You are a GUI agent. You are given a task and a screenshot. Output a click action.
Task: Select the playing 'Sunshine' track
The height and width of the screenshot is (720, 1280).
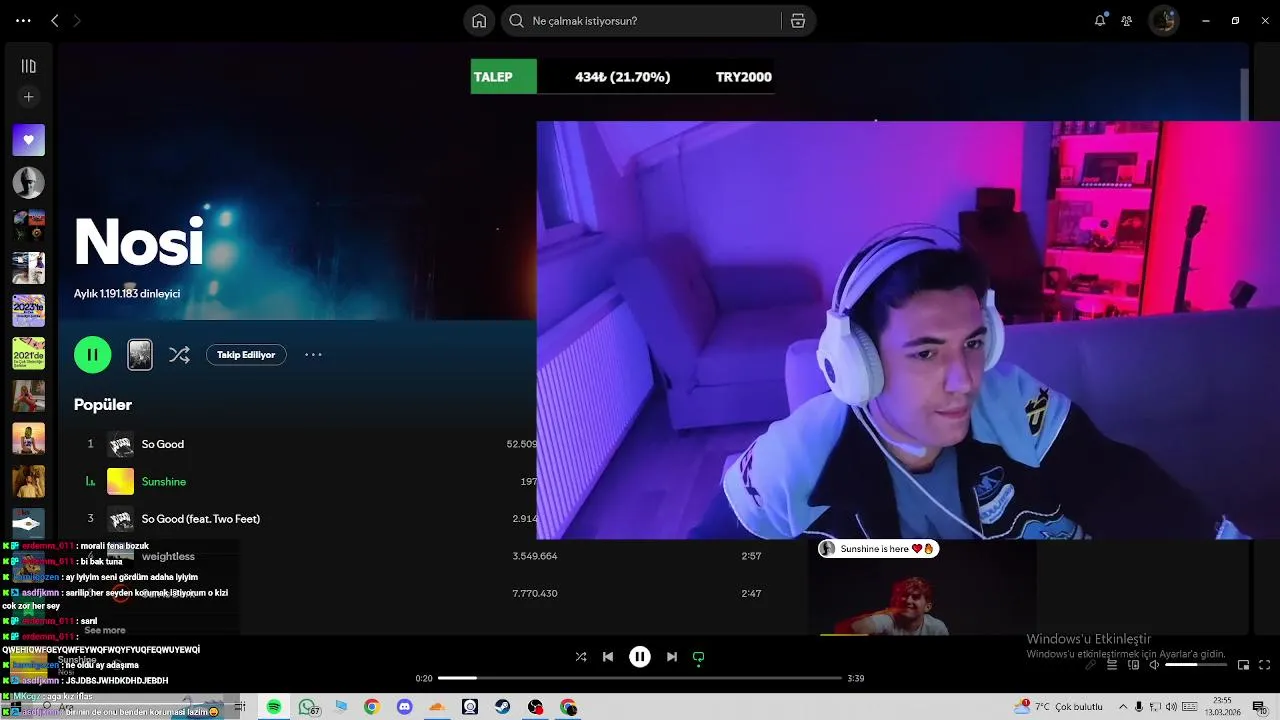click(164, 482)
